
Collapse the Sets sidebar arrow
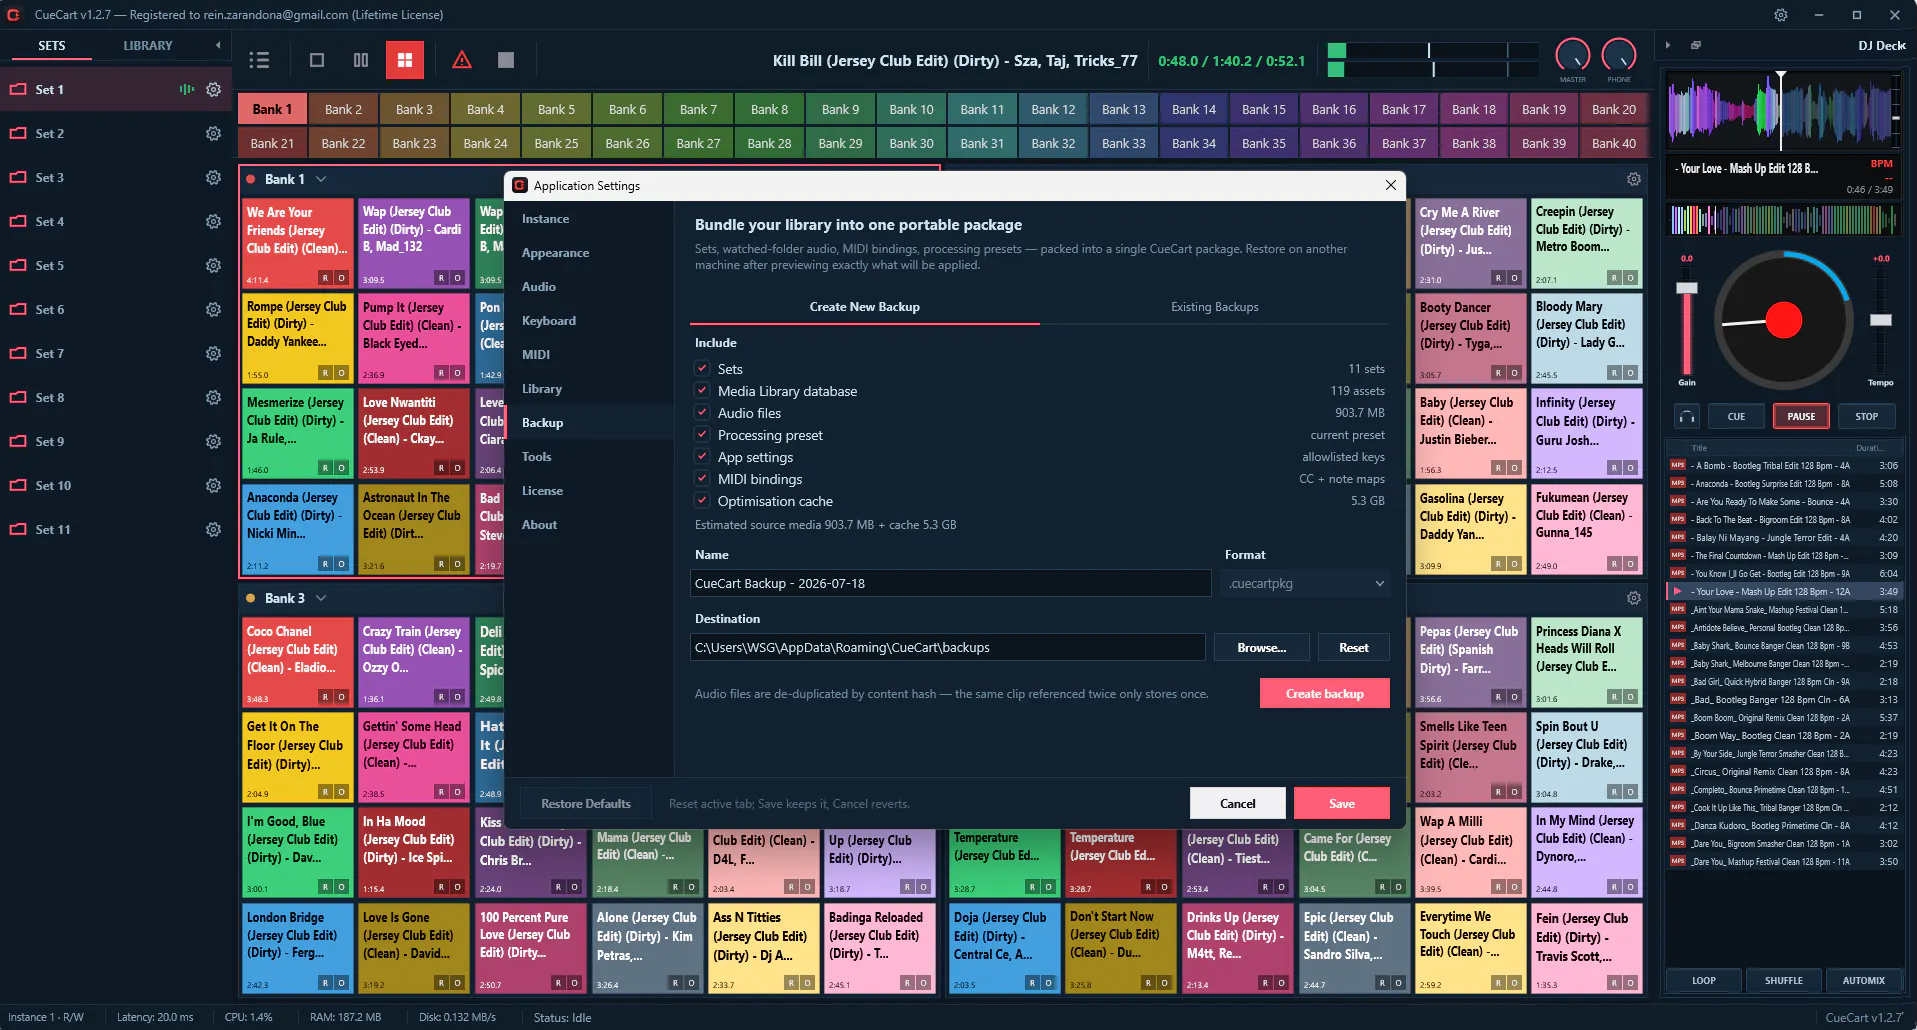pyautogui.click(x=218, y=45)
